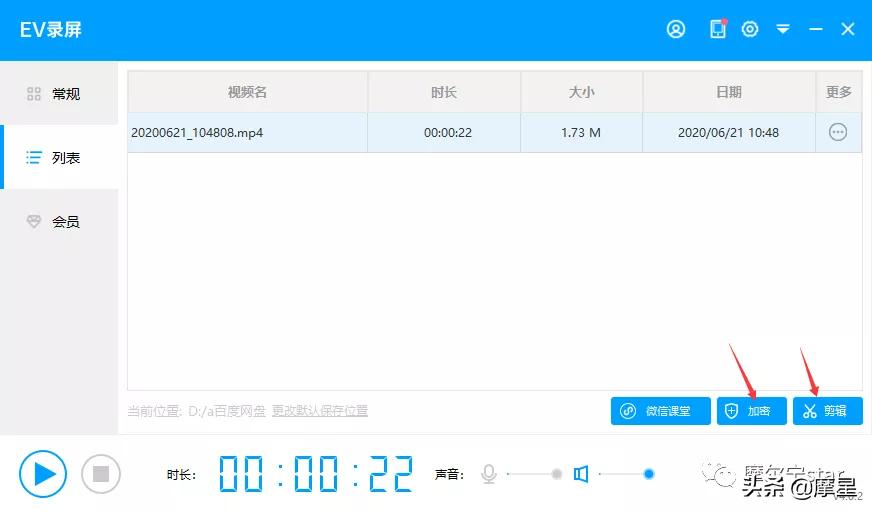The width and height of the screenshot is (872, 513).
Task: Open settings gear icon in title bar
Action: click(750, 29)
